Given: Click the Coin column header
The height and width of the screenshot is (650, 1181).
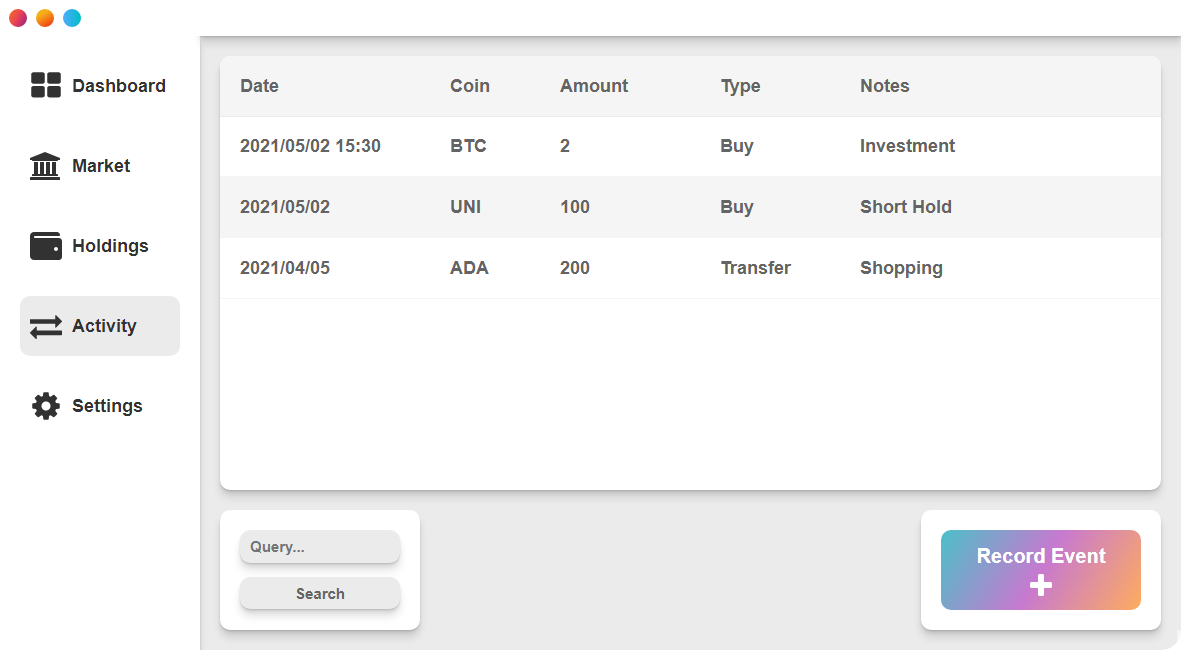Looking at the screenshot, I should 470,86.
